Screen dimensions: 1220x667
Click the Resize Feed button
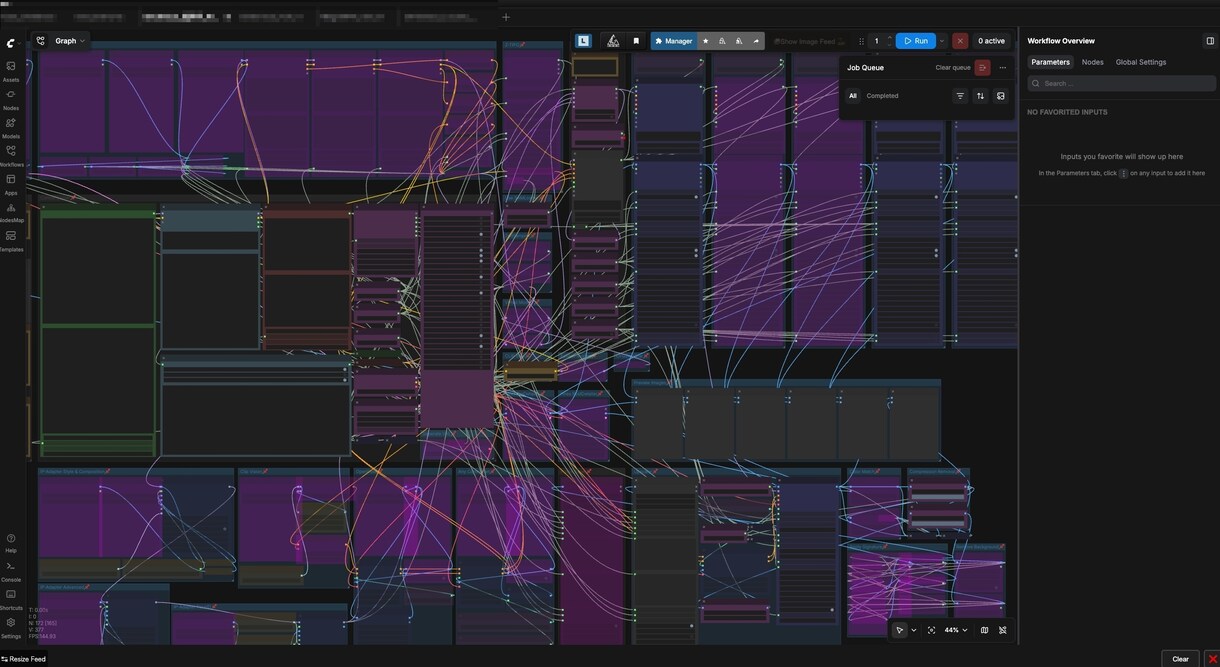[x=23, y=659]
